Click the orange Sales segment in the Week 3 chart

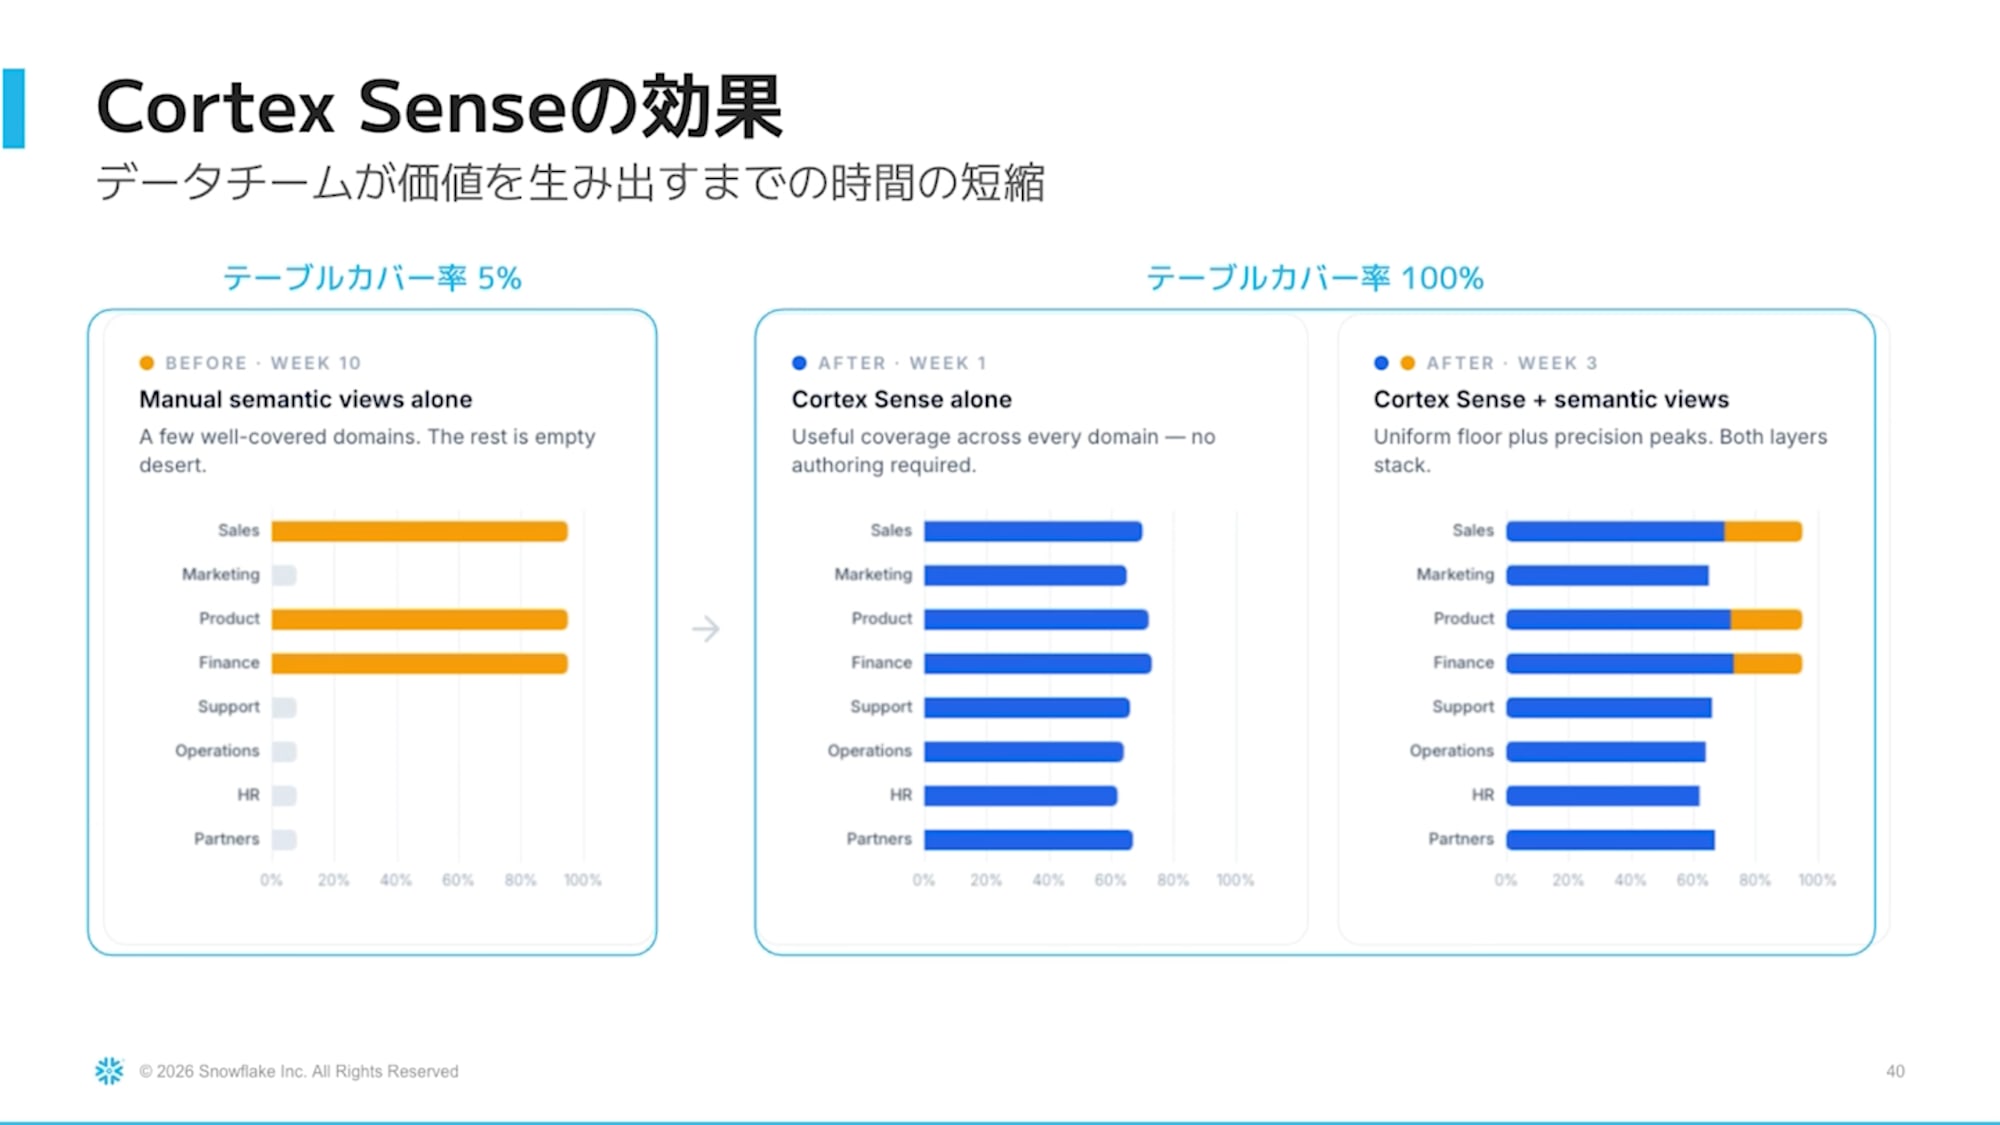pyautogui.click(x=1763, y=531)
